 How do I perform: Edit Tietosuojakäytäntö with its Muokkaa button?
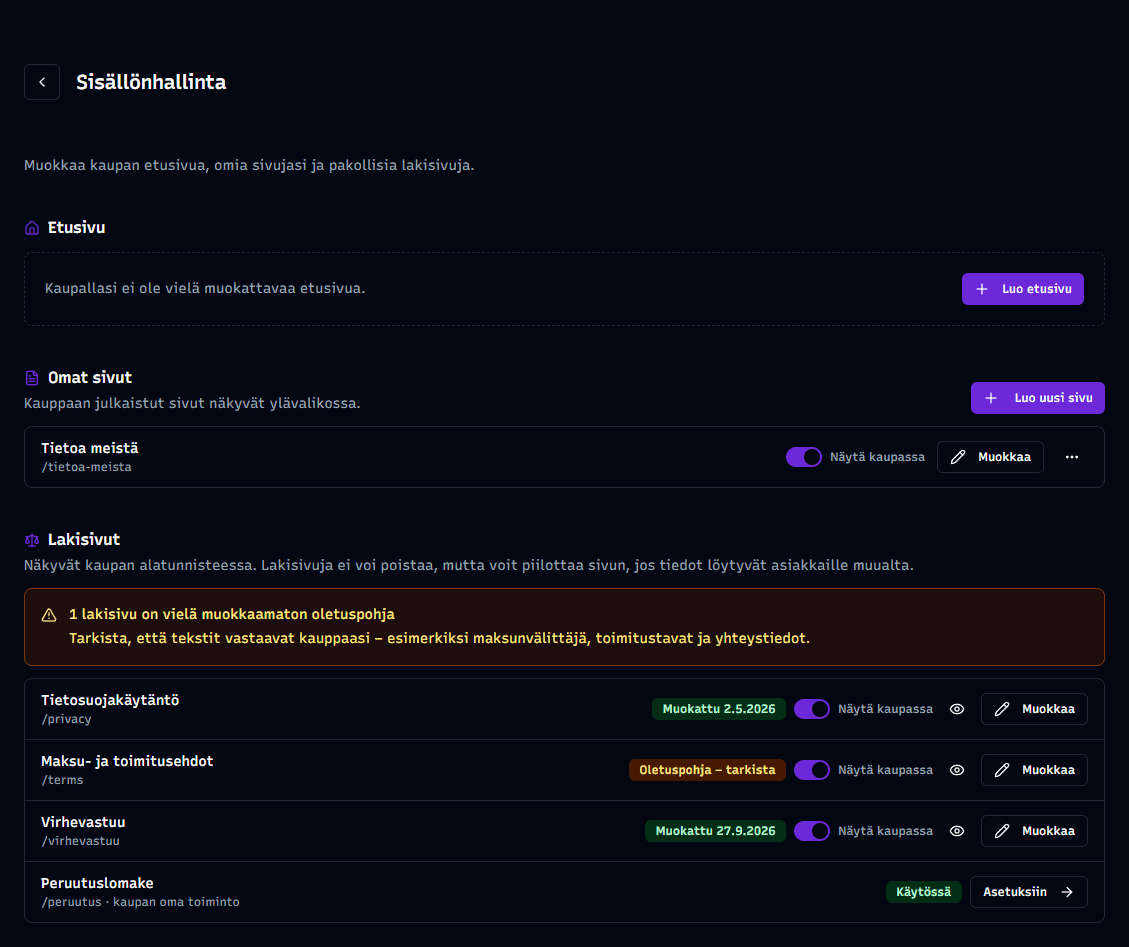(x=1034, y=709)
